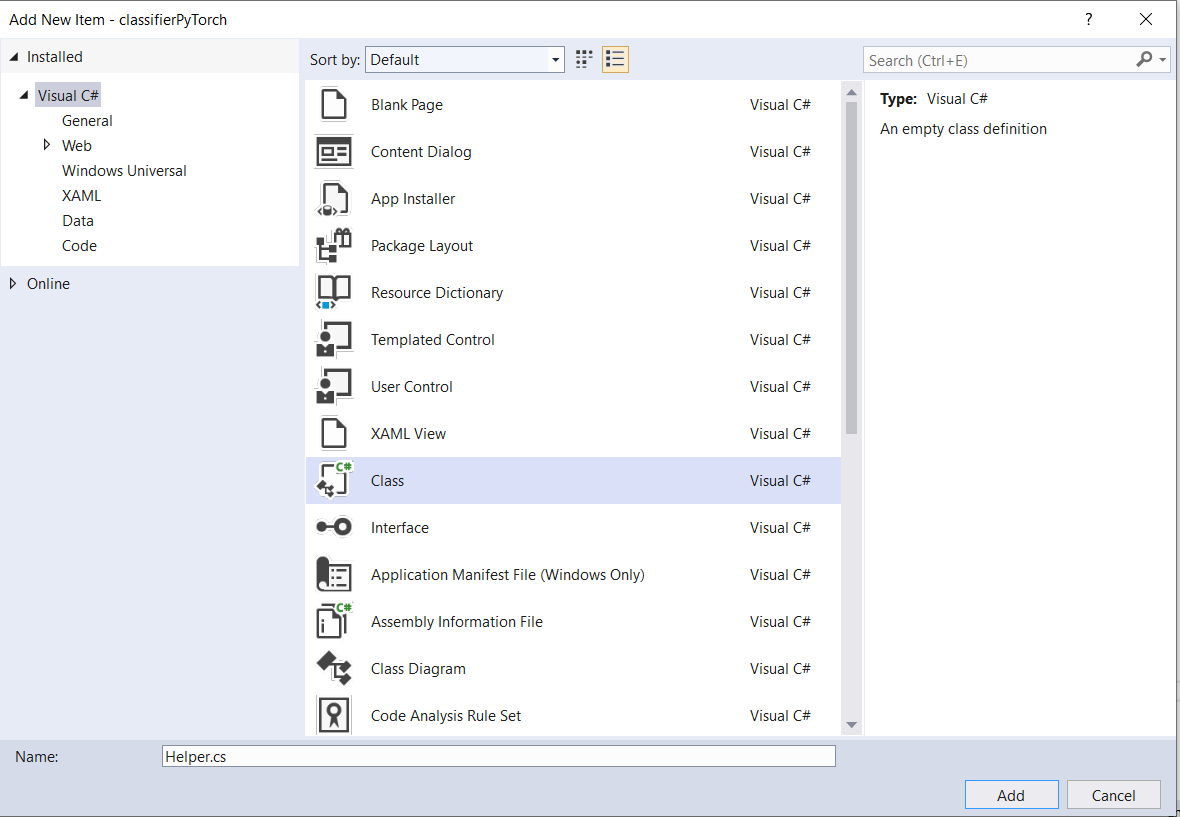Select the Windows Universal category
This screenshot has width=1180, height=817.
coord(124,170)
